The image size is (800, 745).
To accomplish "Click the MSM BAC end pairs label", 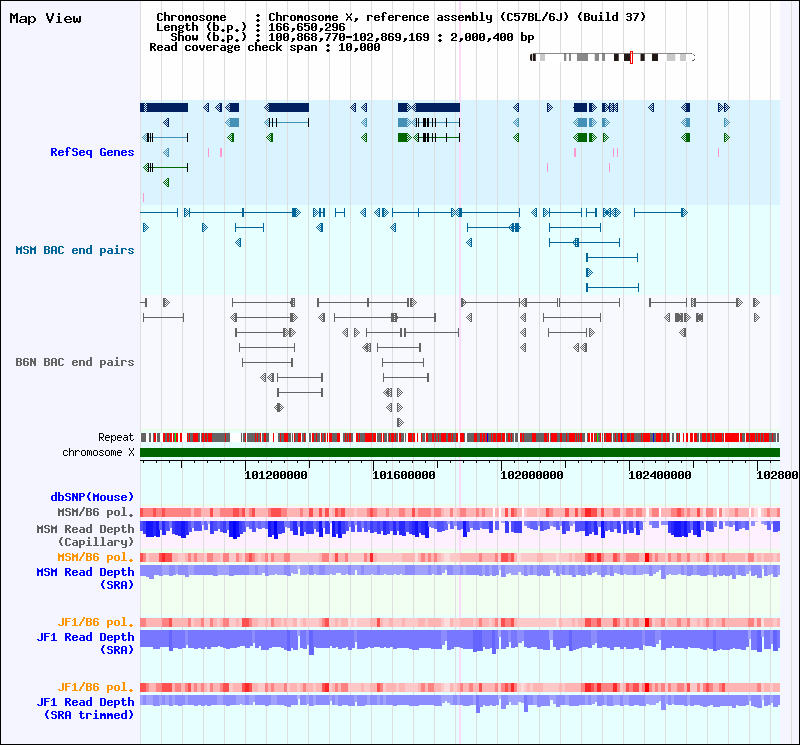I will 74,250.
